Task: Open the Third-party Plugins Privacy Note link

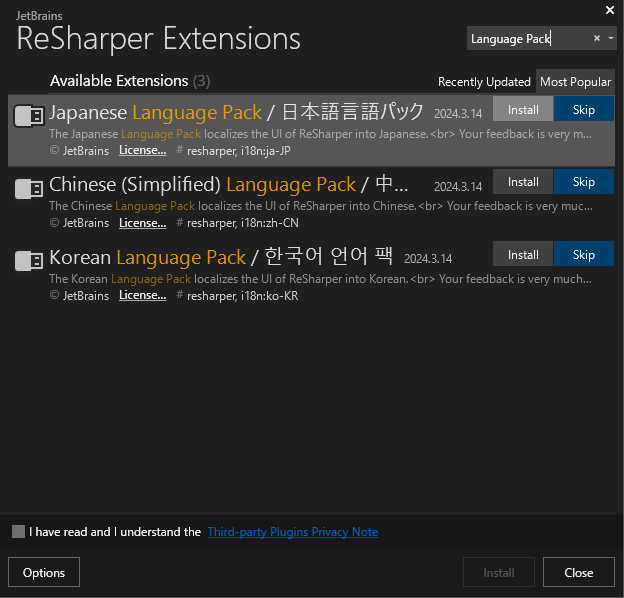Action: tap(292, 532)
